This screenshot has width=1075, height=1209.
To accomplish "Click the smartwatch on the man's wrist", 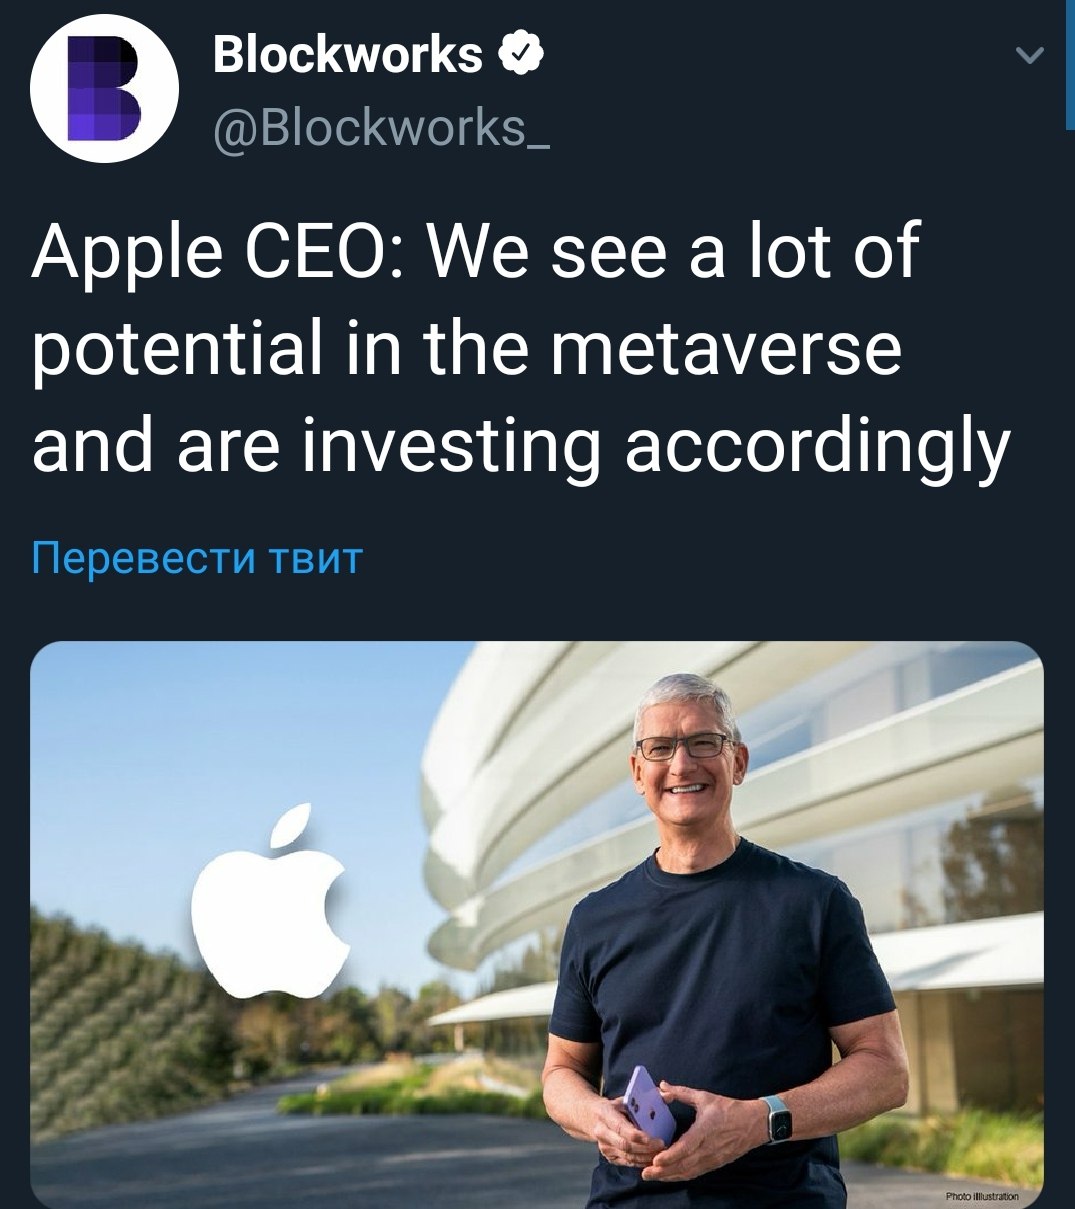I will 778,1119.
